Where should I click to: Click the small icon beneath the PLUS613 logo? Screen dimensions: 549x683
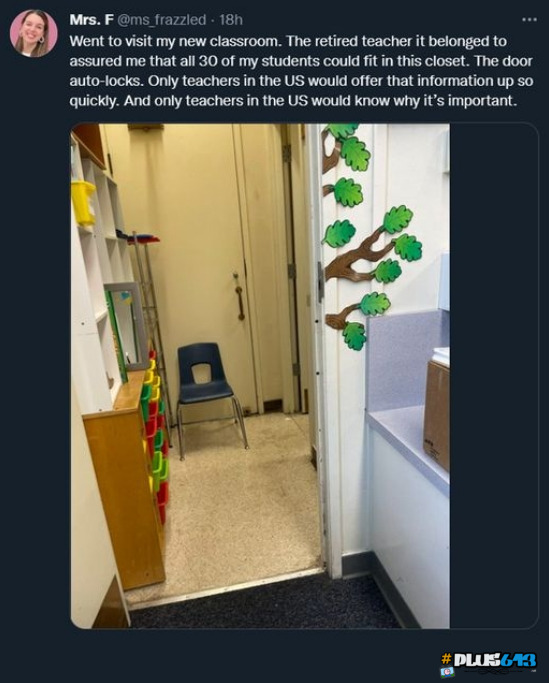click(447, 673)
